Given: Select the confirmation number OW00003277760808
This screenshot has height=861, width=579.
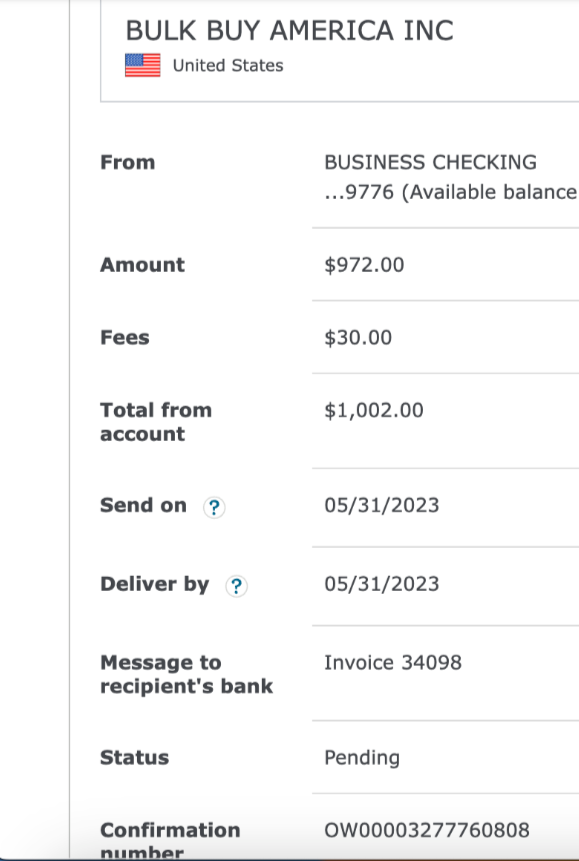Looking at the screenshot, I should pos(427,830).
